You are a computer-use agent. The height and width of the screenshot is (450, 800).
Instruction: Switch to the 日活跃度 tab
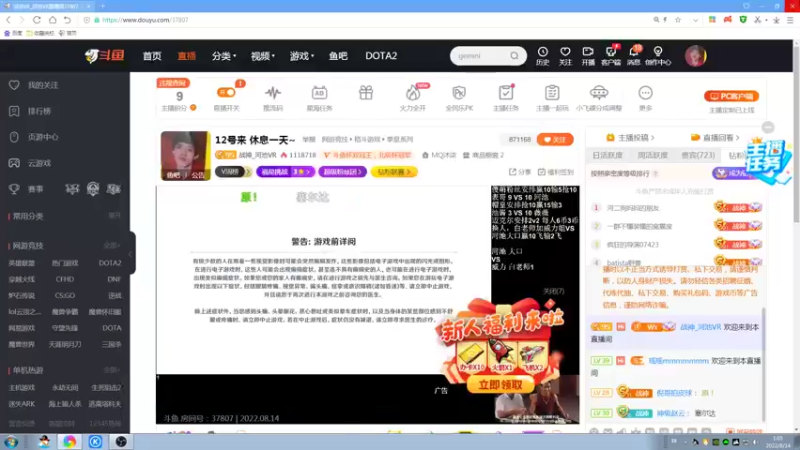607,155
